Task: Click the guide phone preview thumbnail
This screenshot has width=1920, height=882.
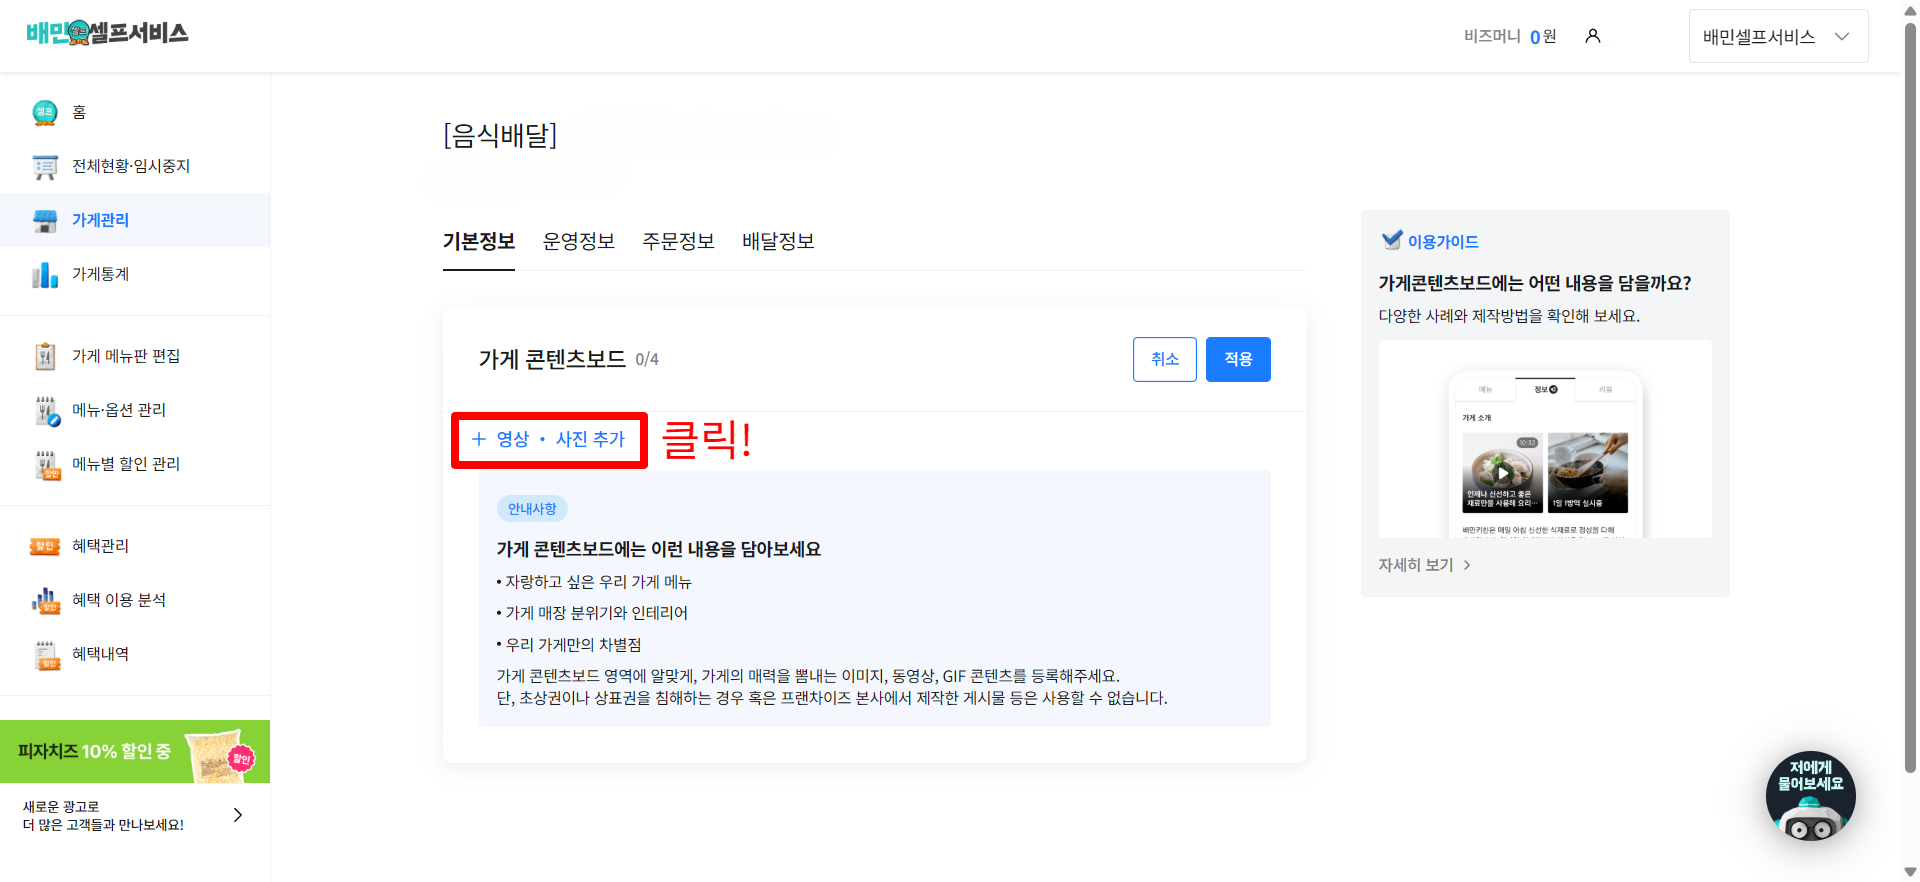Action: tap(1545, 439)
